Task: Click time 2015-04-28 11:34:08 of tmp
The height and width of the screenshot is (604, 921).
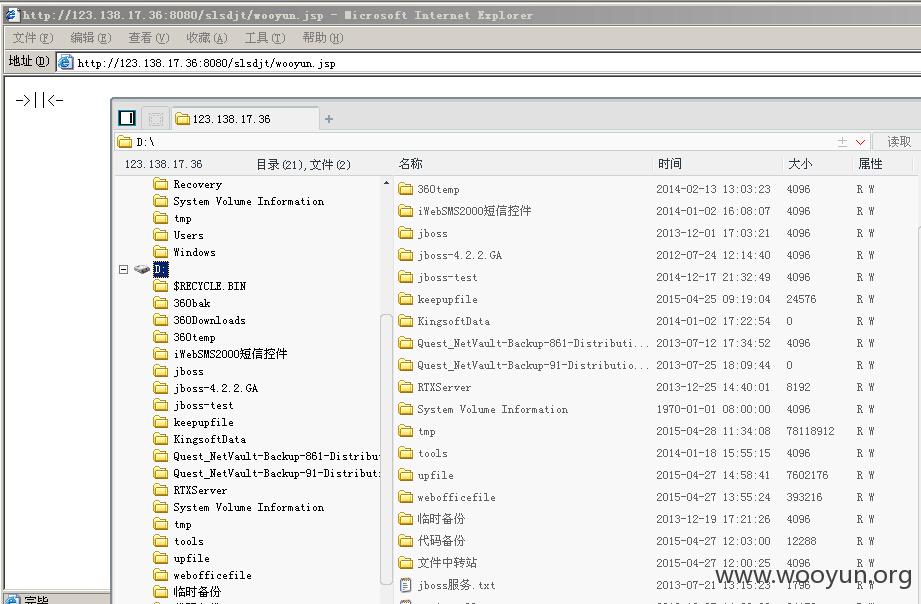Action: (713, 431)
